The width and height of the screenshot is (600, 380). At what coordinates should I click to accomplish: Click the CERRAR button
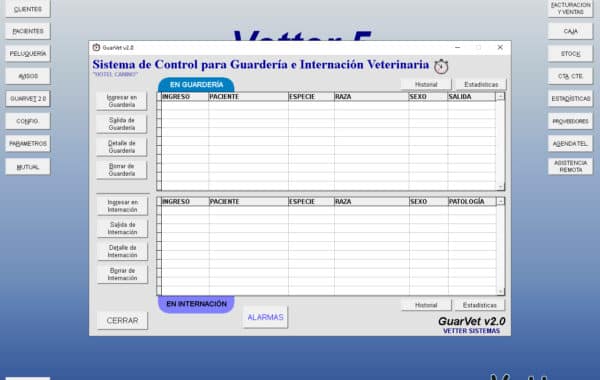click(122, 321)
